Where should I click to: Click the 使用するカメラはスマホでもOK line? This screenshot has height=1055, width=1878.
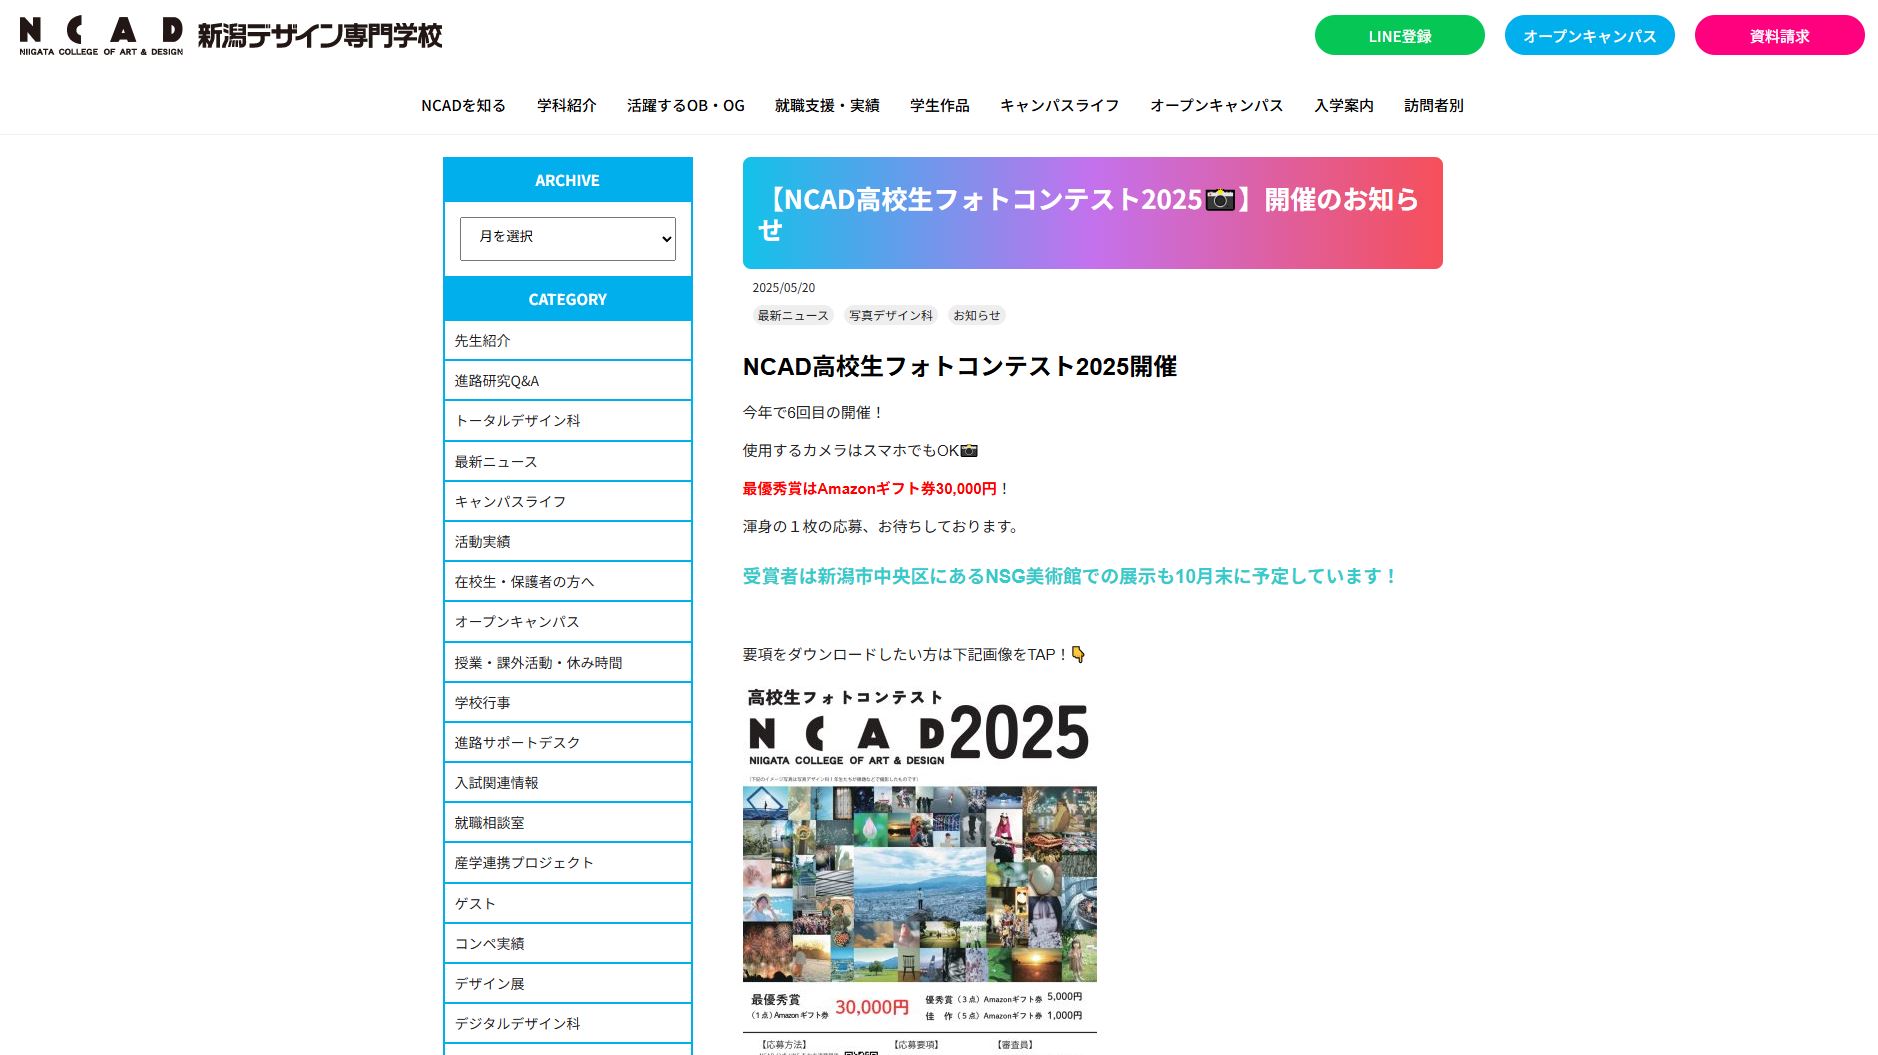click(x=860, y=451)
